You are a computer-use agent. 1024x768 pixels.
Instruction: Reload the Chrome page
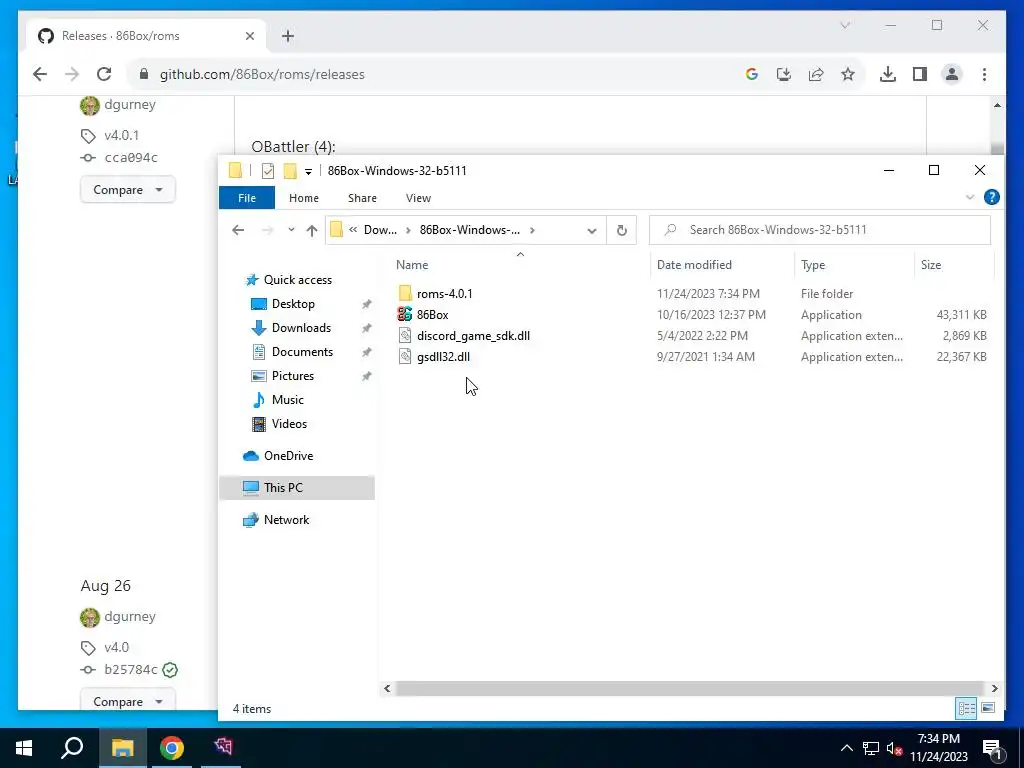coord(104,74)
